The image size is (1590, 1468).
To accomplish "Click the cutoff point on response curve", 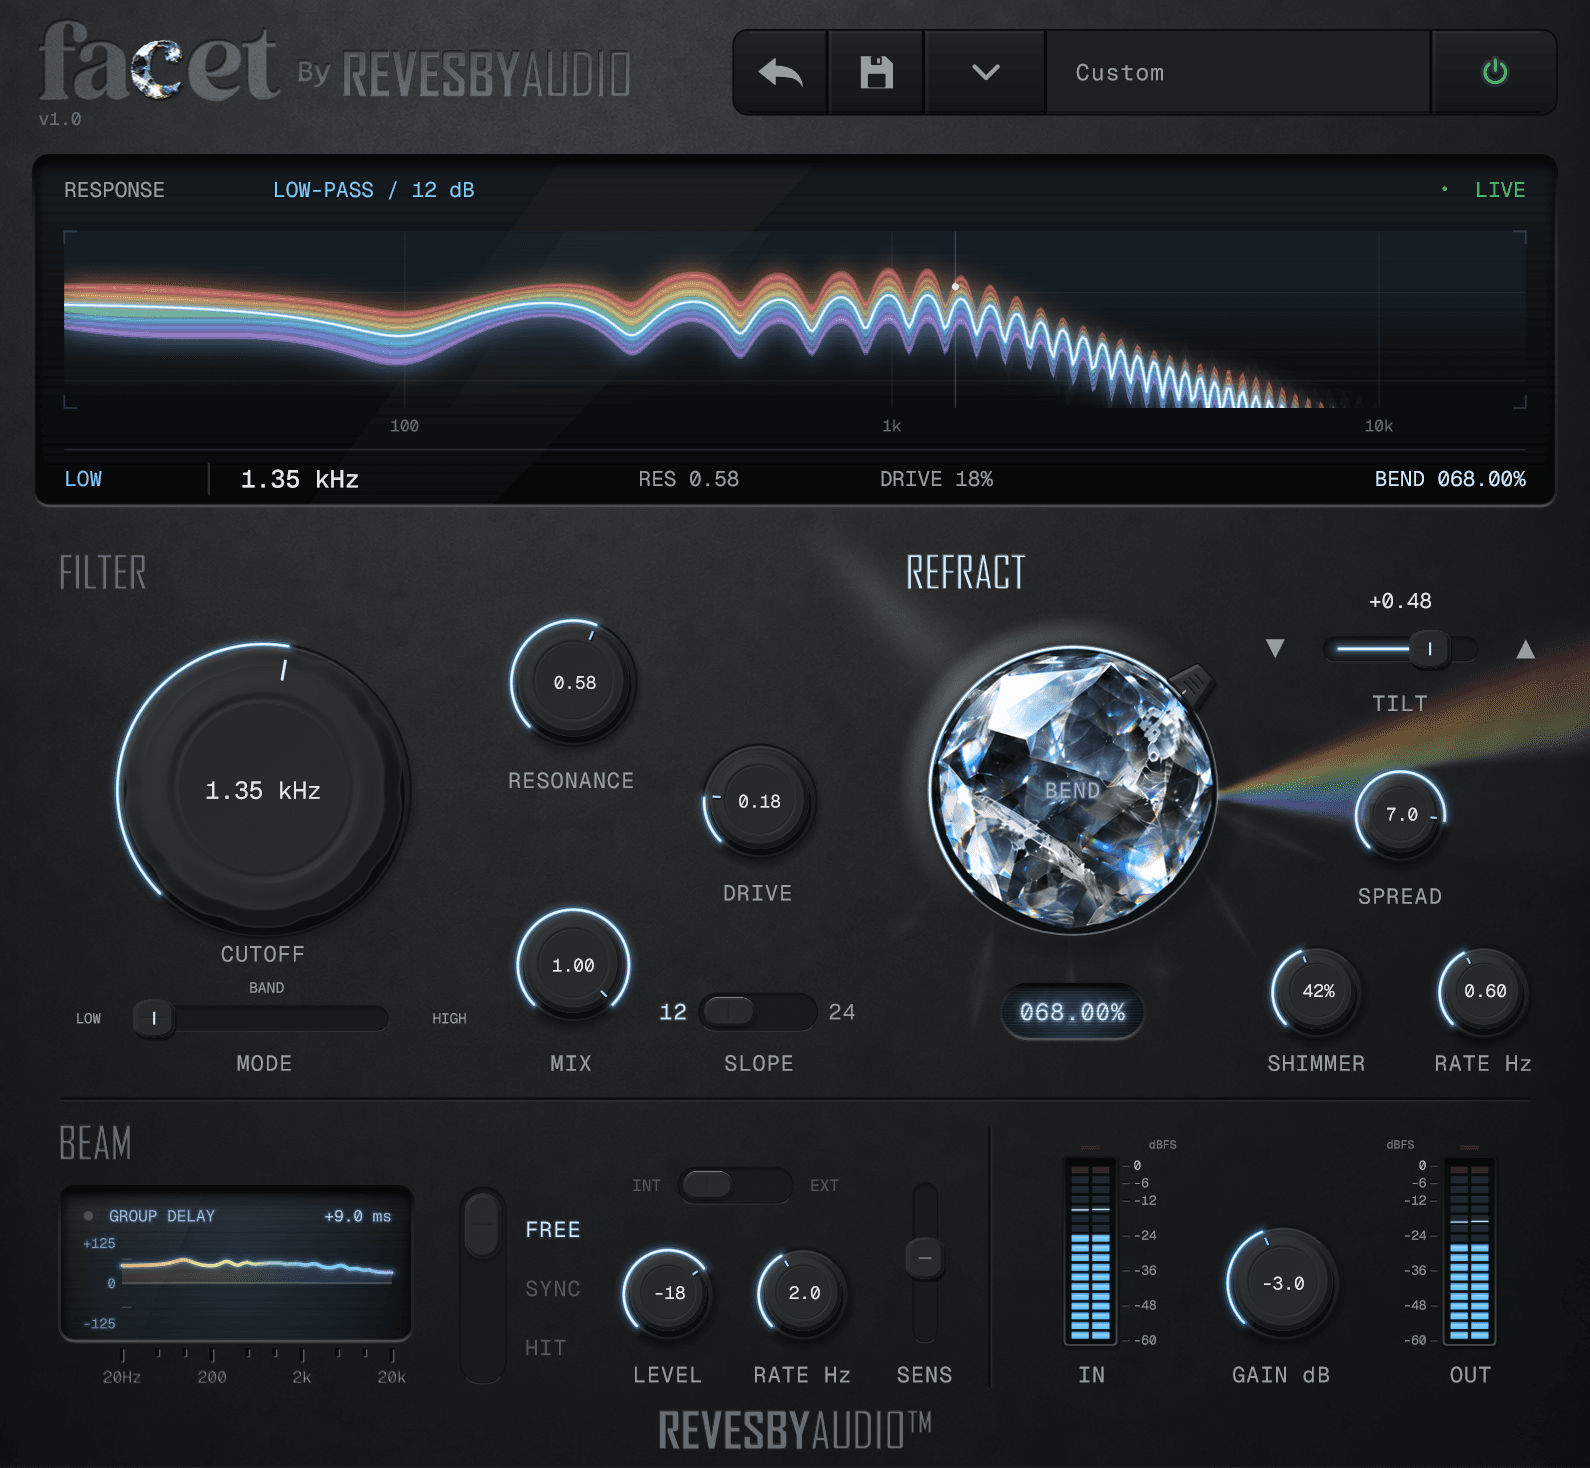I will click(x=955, y=287).
